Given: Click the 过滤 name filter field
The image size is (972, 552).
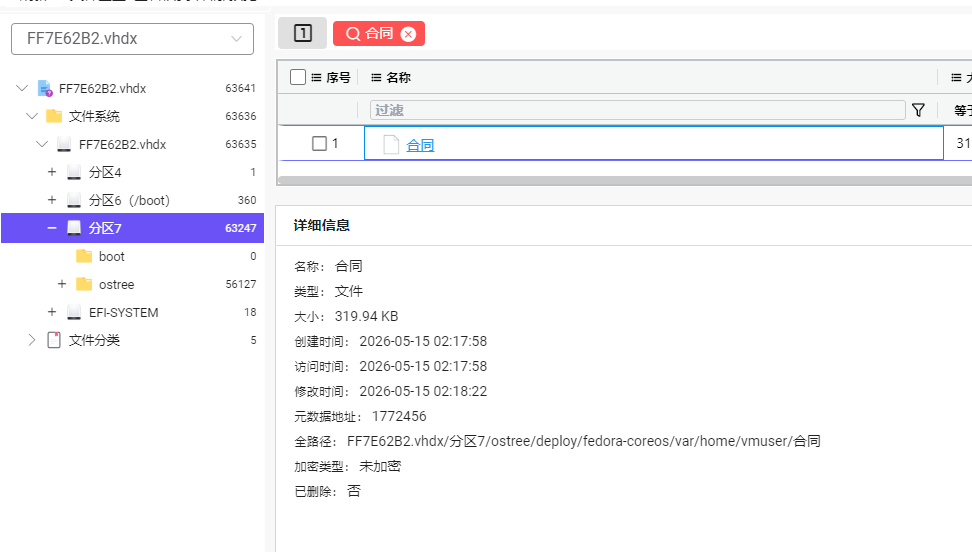Looking at the screenshot, I should tap(637, 110).
